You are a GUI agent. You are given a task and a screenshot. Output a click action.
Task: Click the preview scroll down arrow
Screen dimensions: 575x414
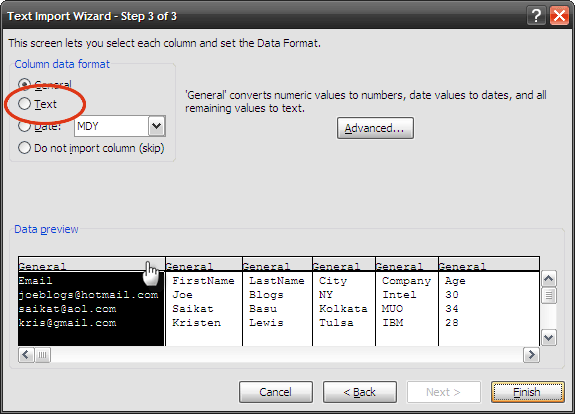tap(549, 337)
